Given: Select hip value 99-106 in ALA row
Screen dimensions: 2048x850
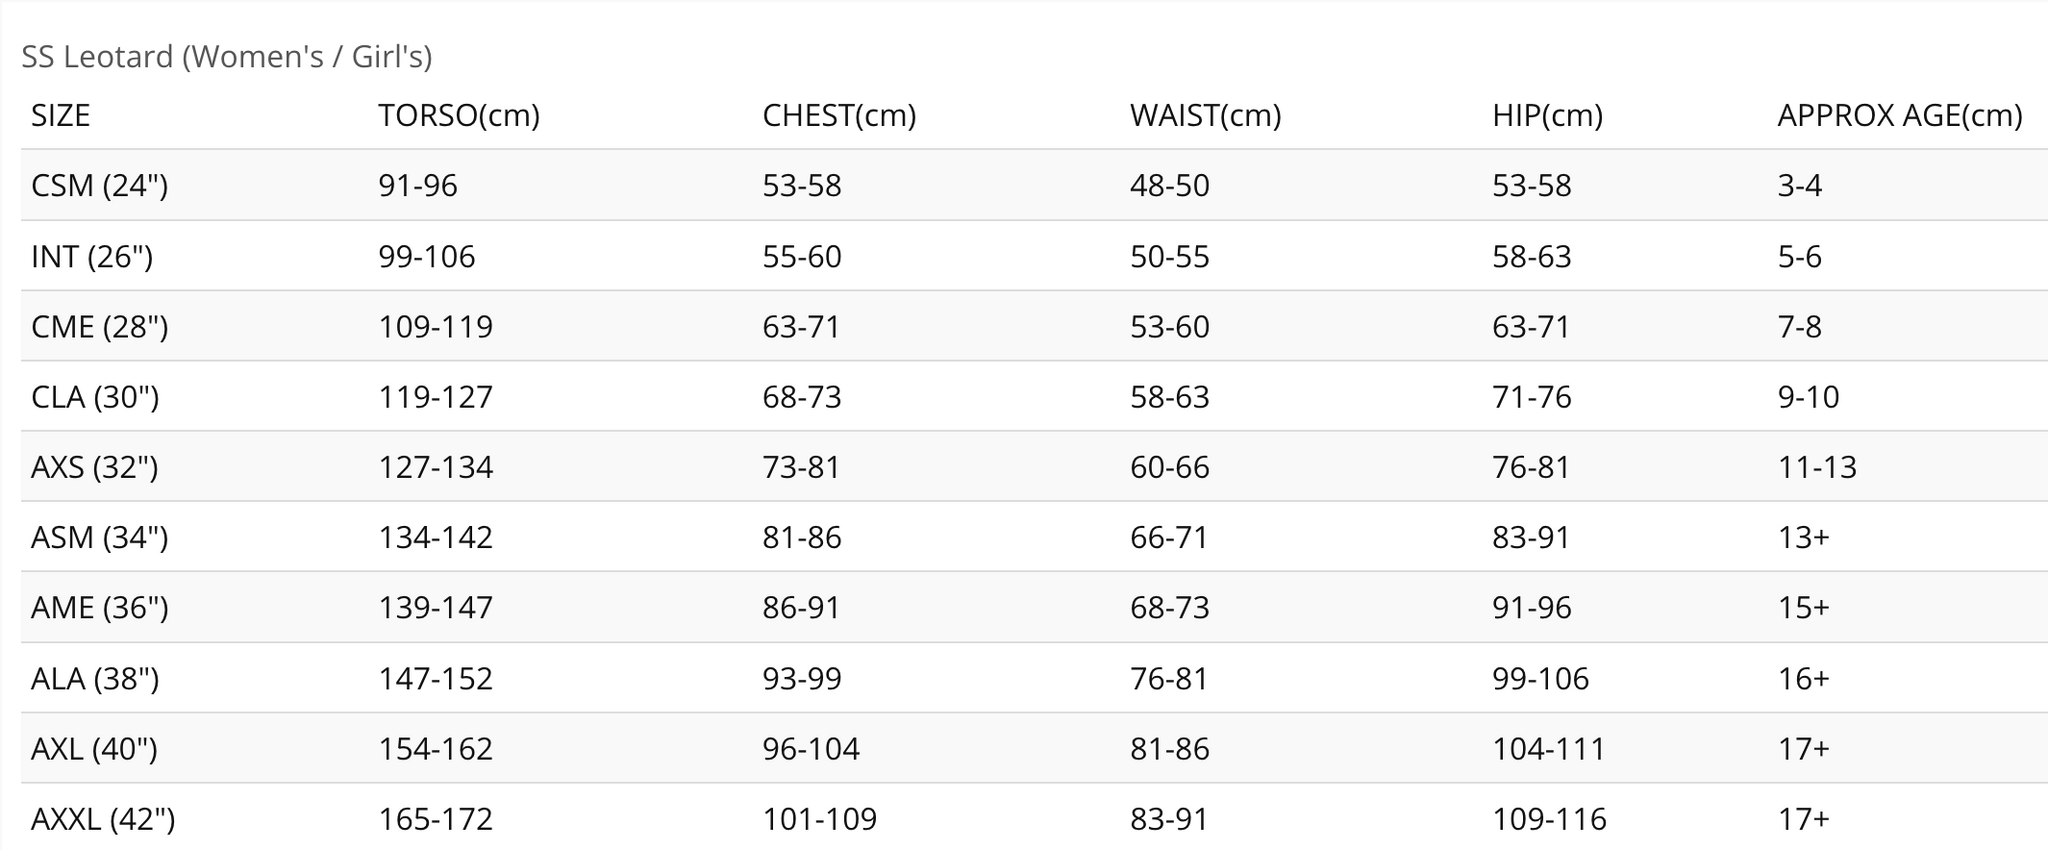Looking at the screenshot, I should point(1540,679).
